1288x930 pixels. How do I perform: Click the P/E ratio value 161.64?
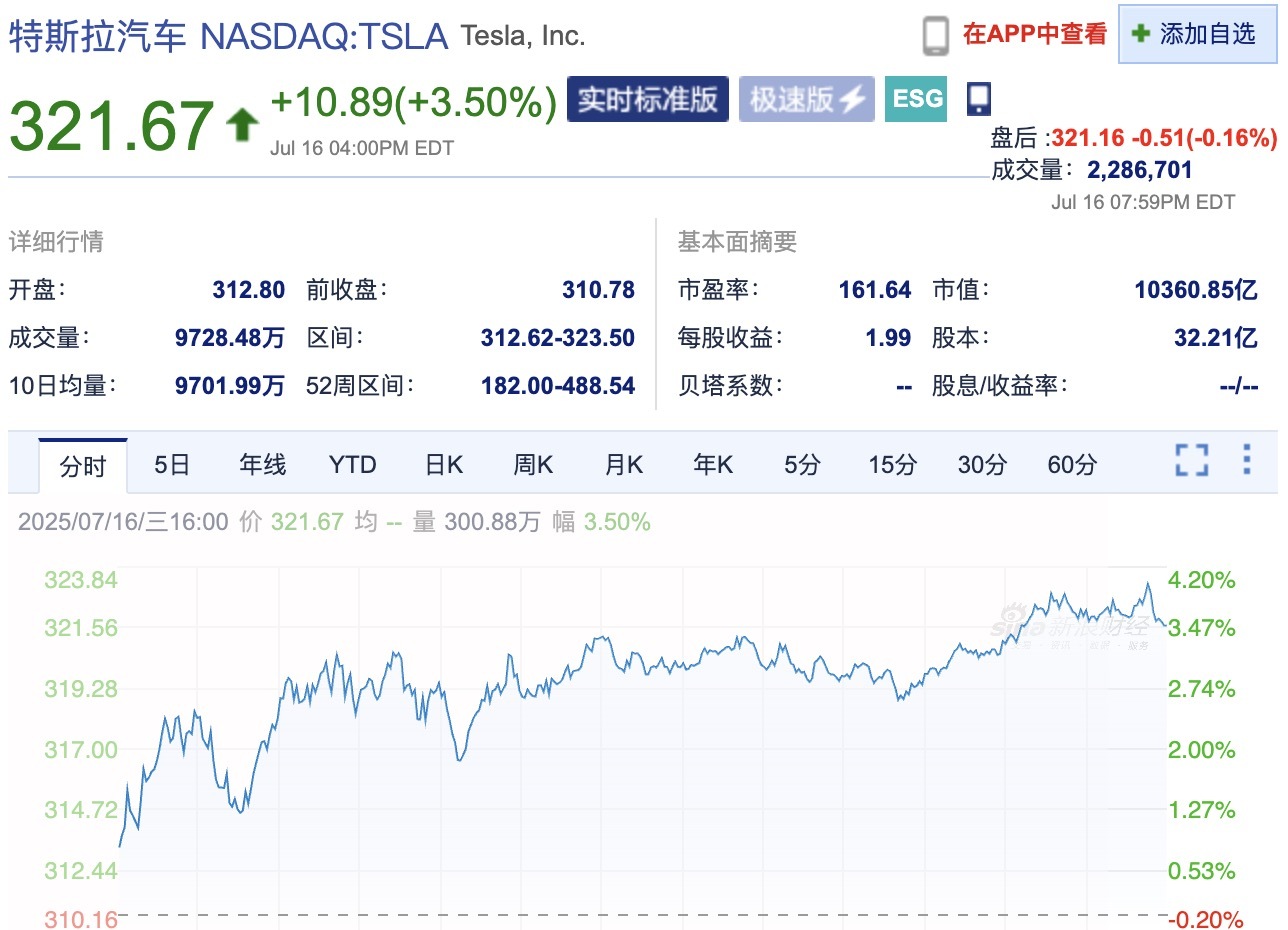coord(875,290)
